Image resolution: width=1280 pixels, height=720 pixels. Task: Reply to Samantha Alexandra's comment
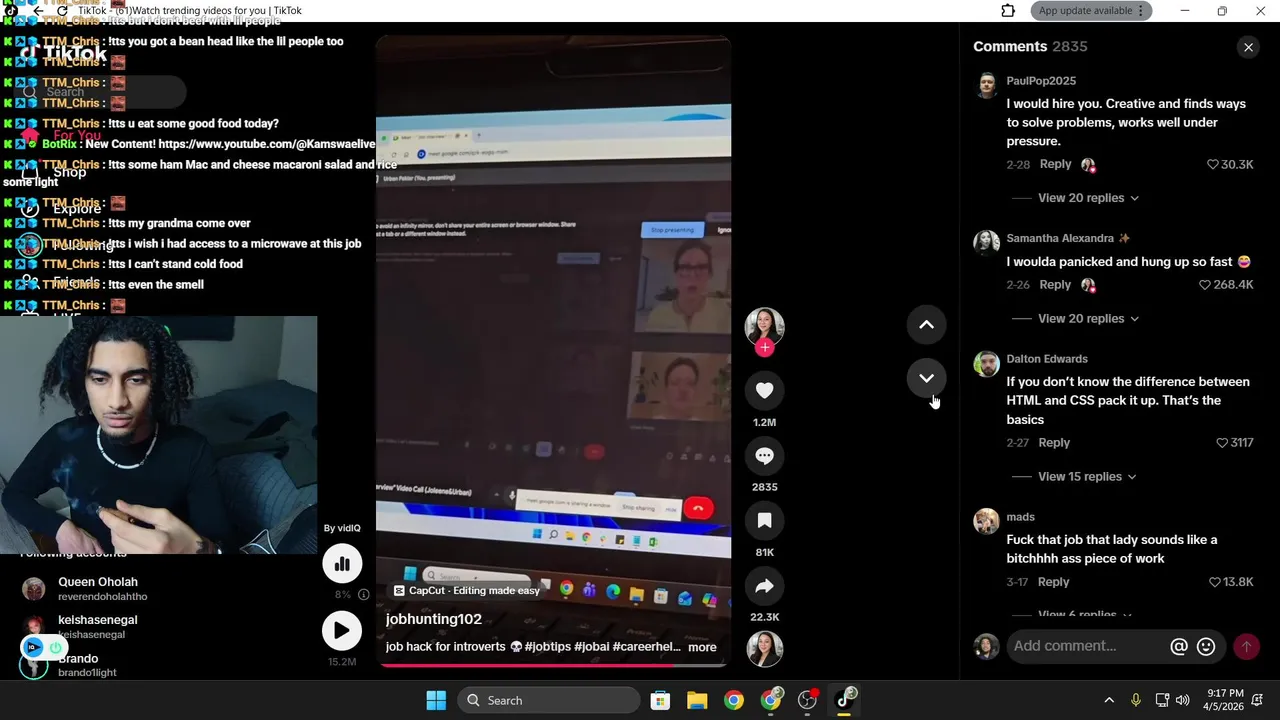pos(1055,285)
